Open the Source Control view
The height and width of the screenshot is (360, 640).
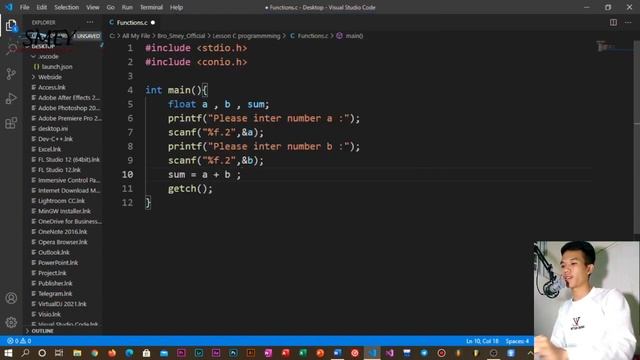click(11, 74)
